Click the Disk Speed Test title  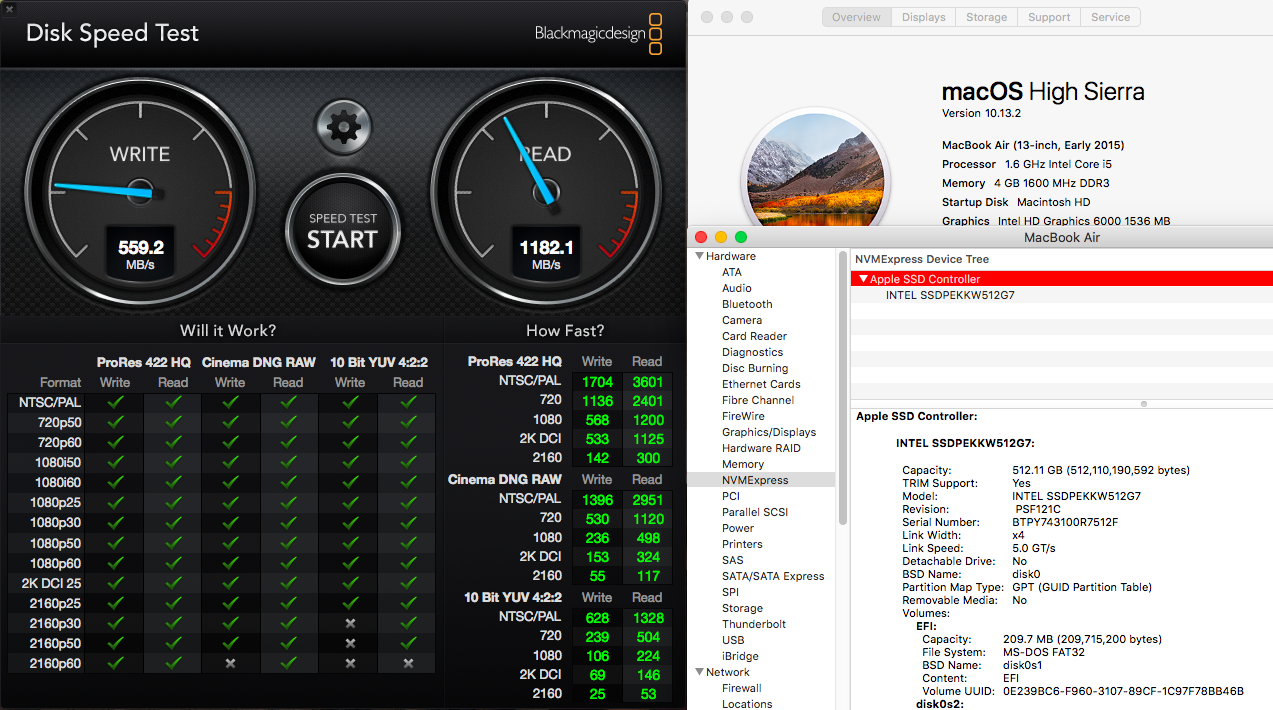click(x=112, y=32)
